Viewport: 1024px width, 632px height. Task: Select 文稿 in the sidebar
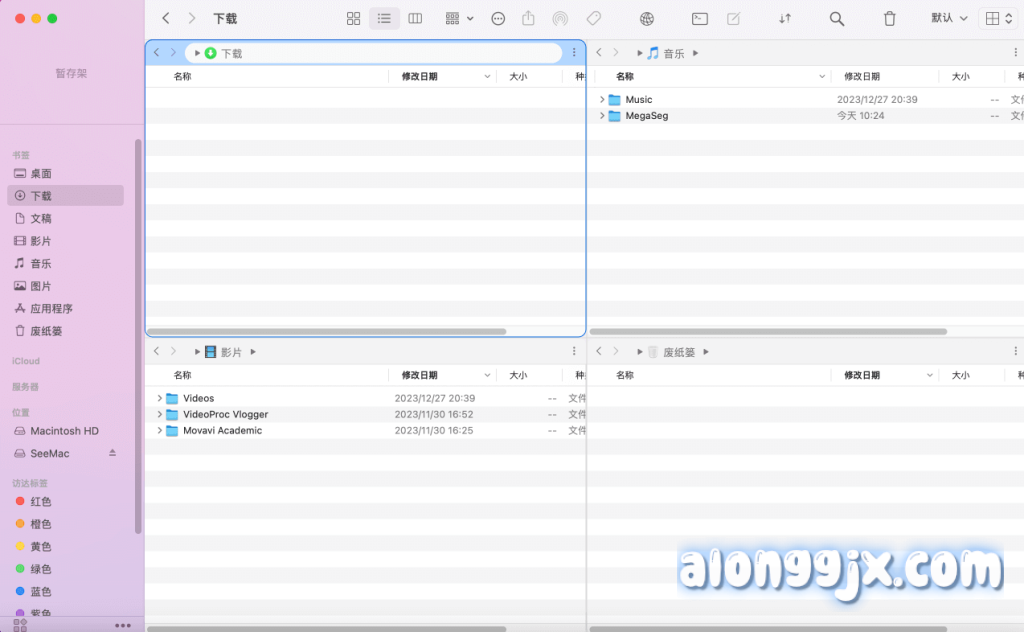pyautogui.click(x=41, y=219)
